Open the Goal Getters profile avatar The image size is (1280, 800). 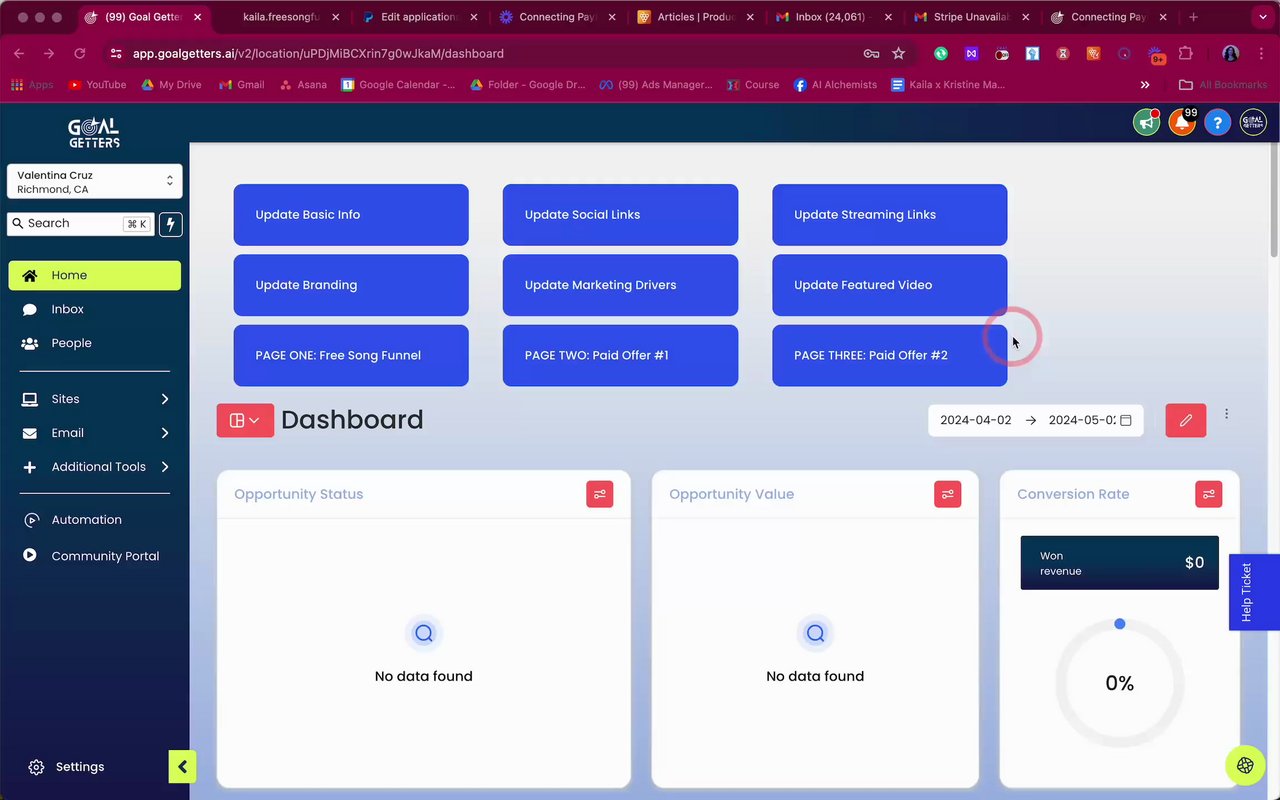(1253, 123)
